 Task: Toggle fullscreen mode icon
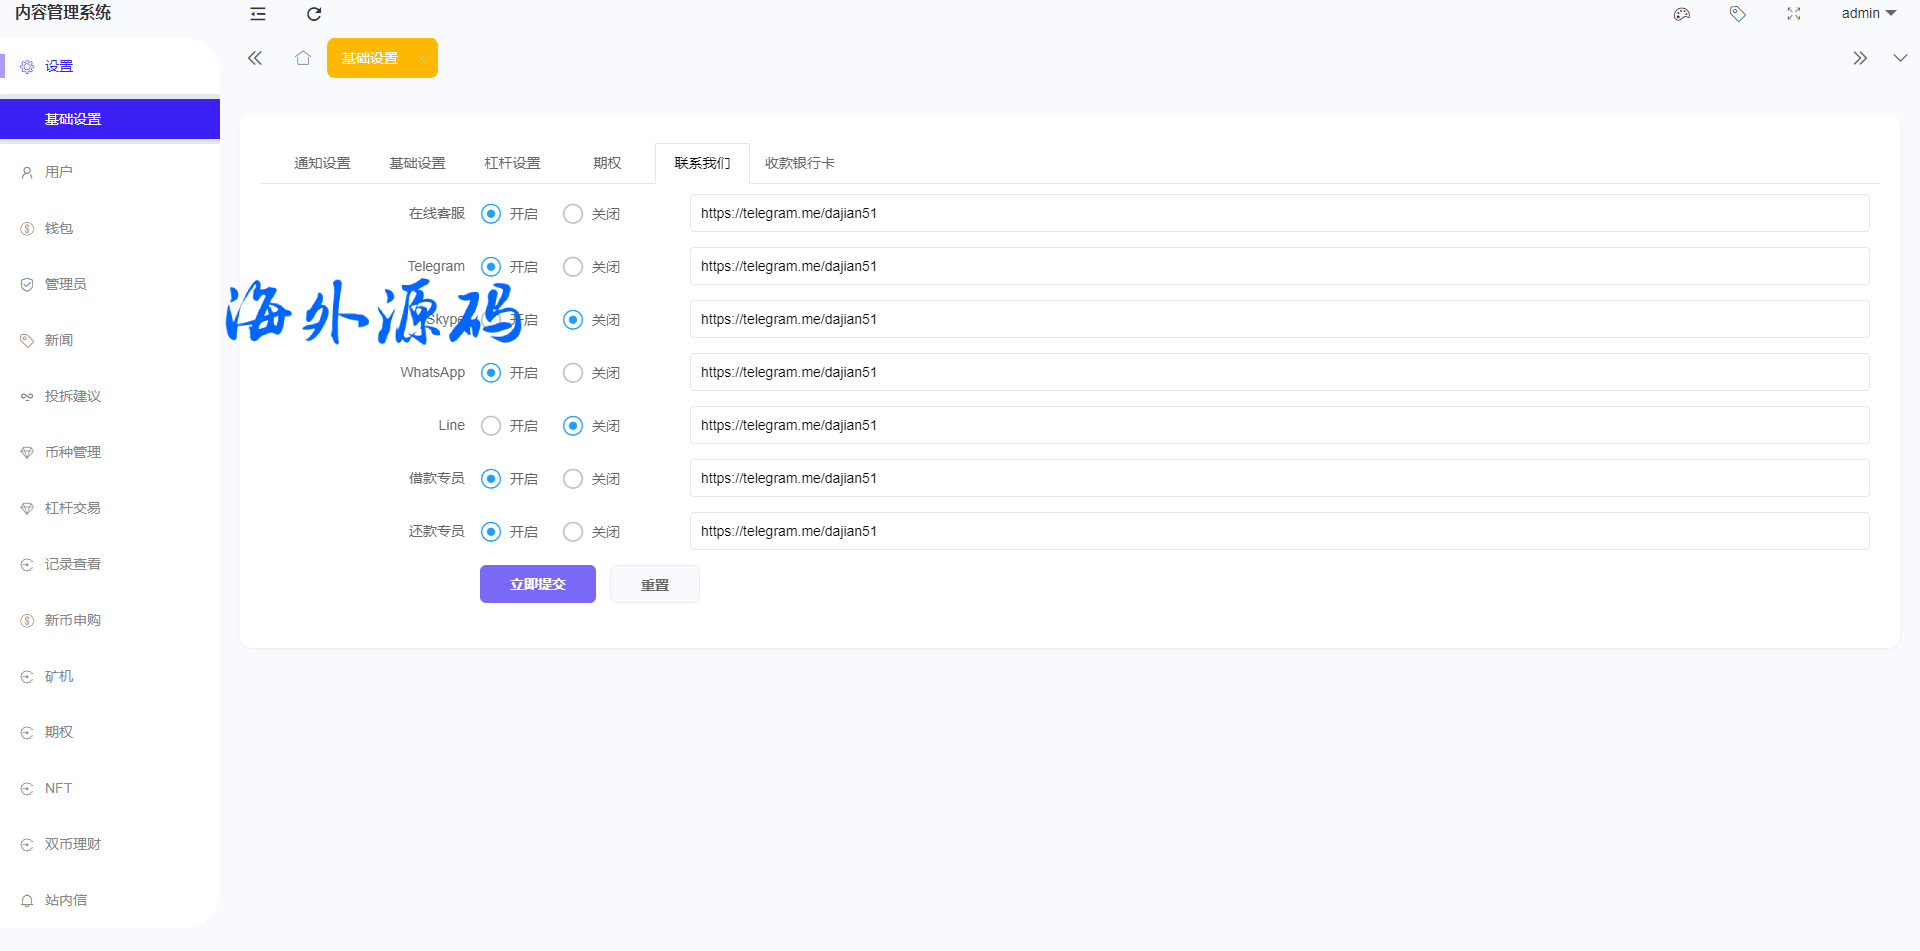tap(1794, 14)
